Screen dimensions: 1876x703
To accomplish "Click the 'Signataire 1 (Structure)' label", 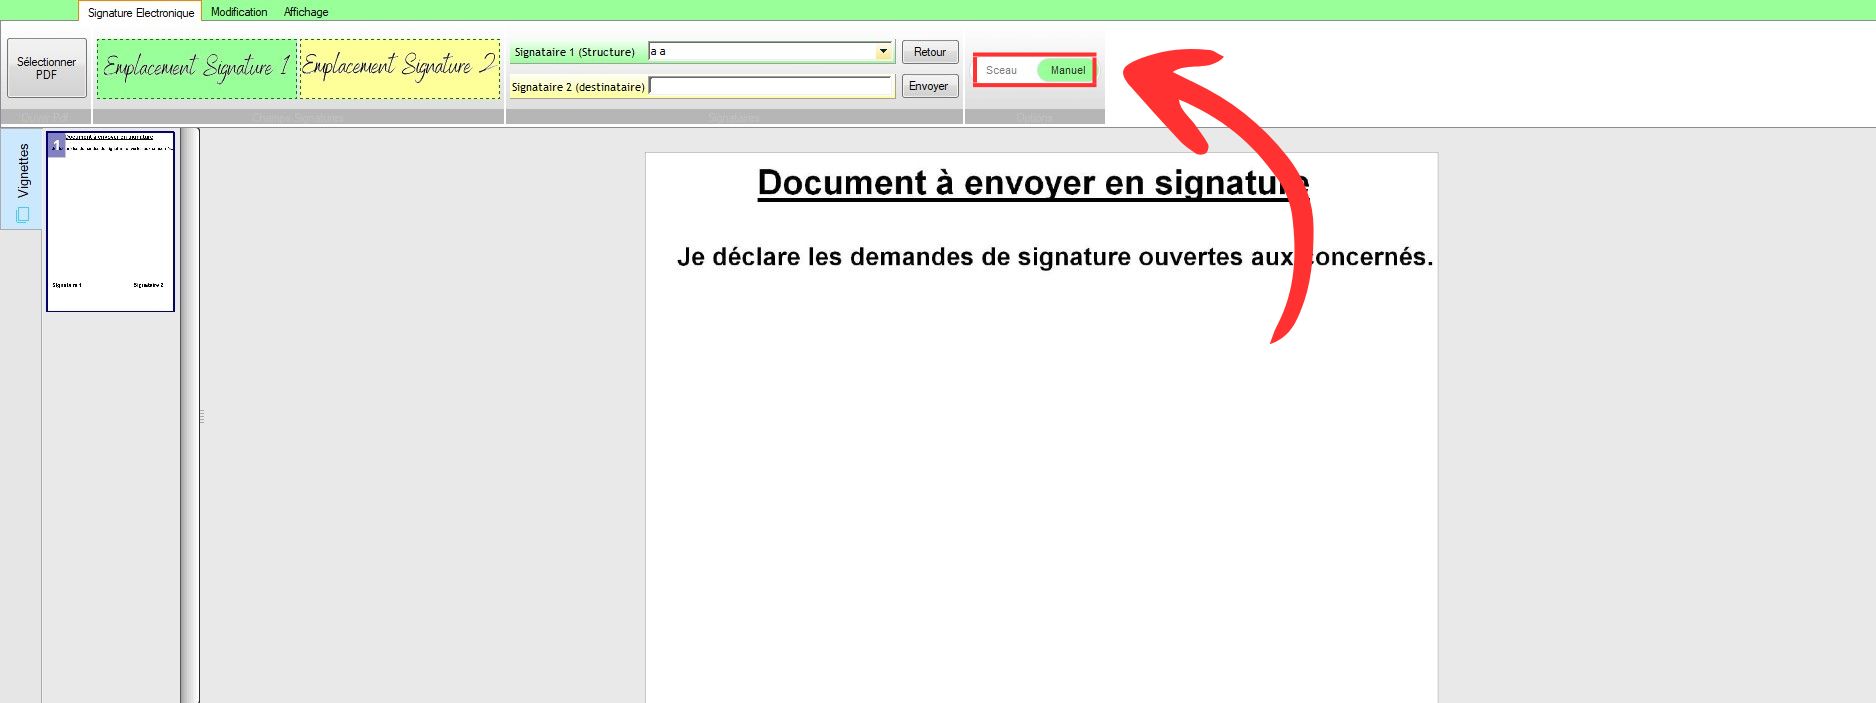I will point(574,52).
